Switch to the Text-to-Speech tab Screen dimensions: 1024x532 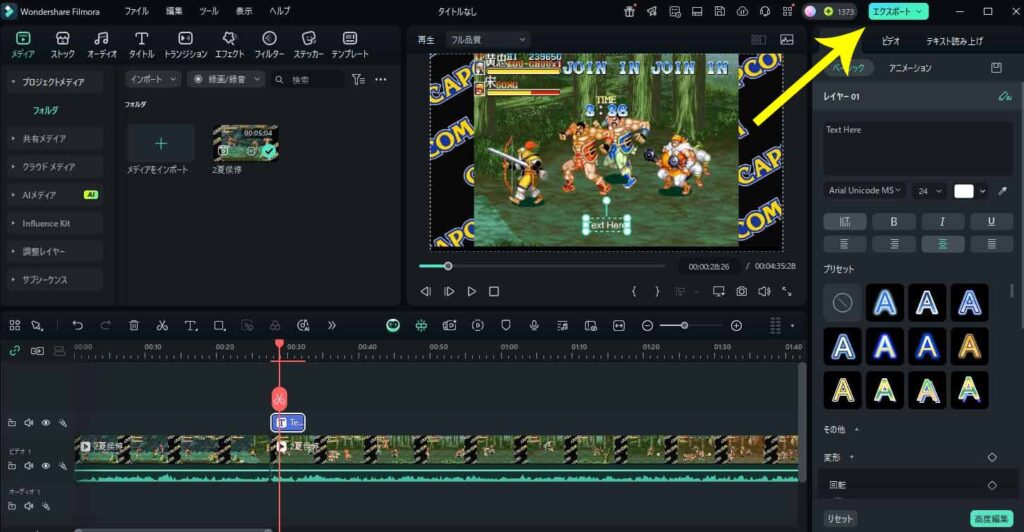coord(954,41)
